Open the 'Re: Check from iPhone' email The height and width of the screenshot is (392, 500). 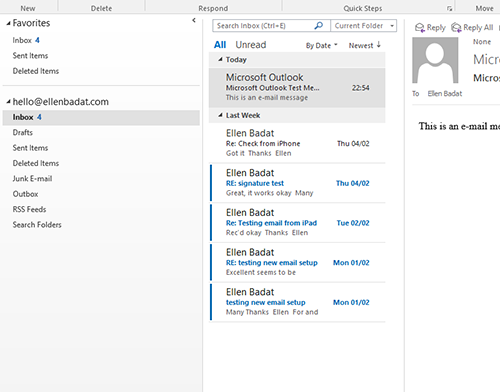tap(297, 143)
